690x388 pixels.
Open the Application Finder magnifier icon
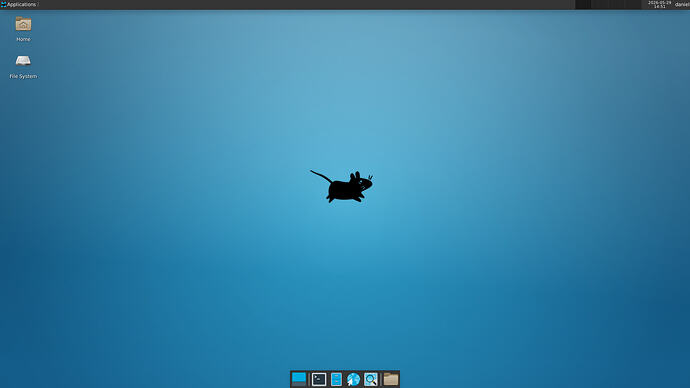click(371, 379)
